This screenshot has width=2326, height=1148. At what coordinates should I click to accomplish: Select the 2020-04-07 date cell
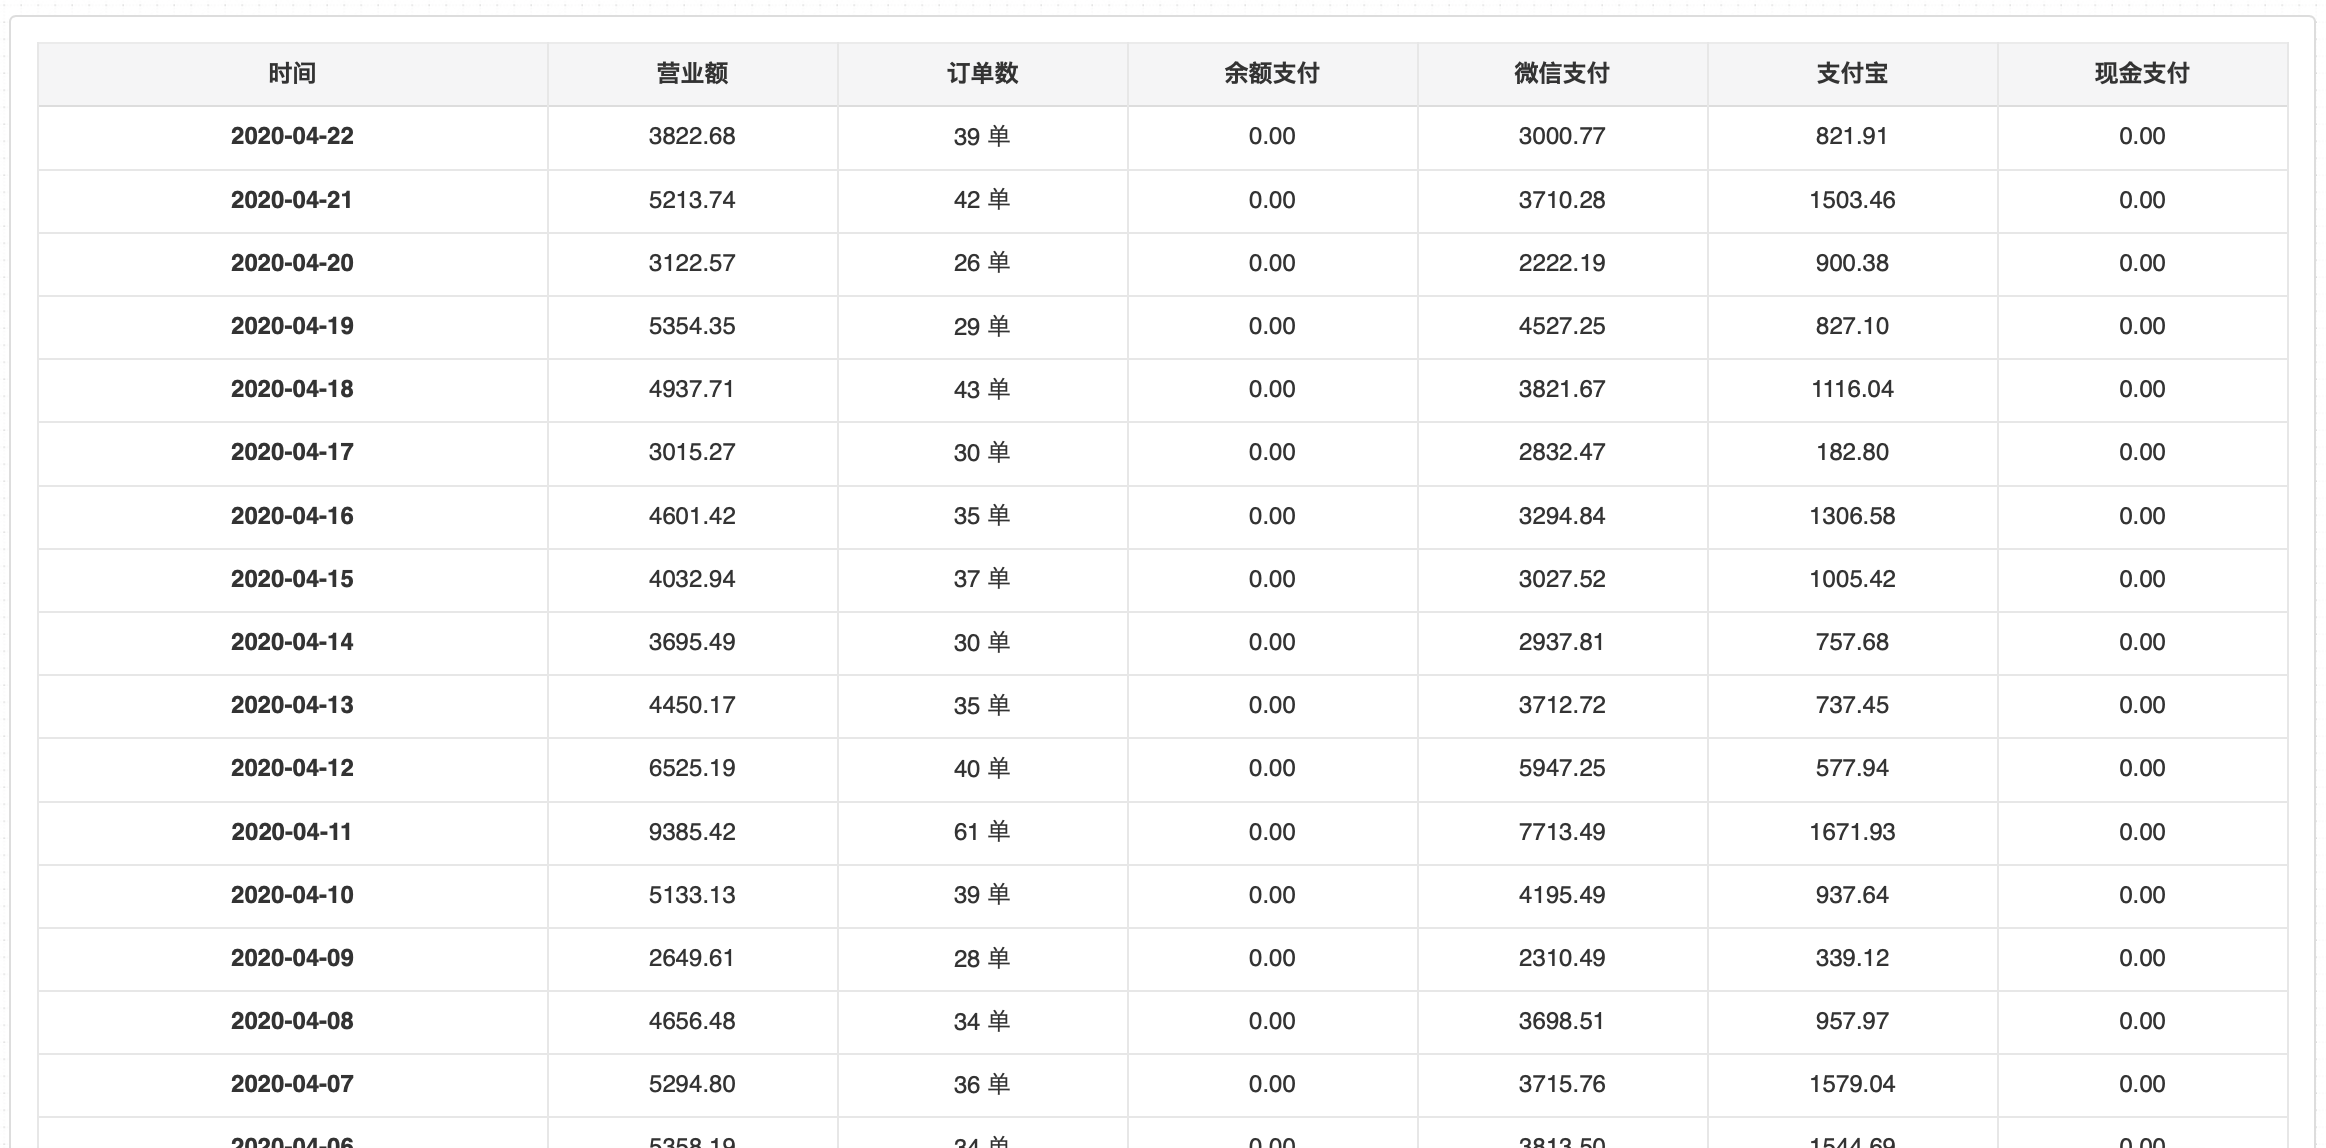292,1085
